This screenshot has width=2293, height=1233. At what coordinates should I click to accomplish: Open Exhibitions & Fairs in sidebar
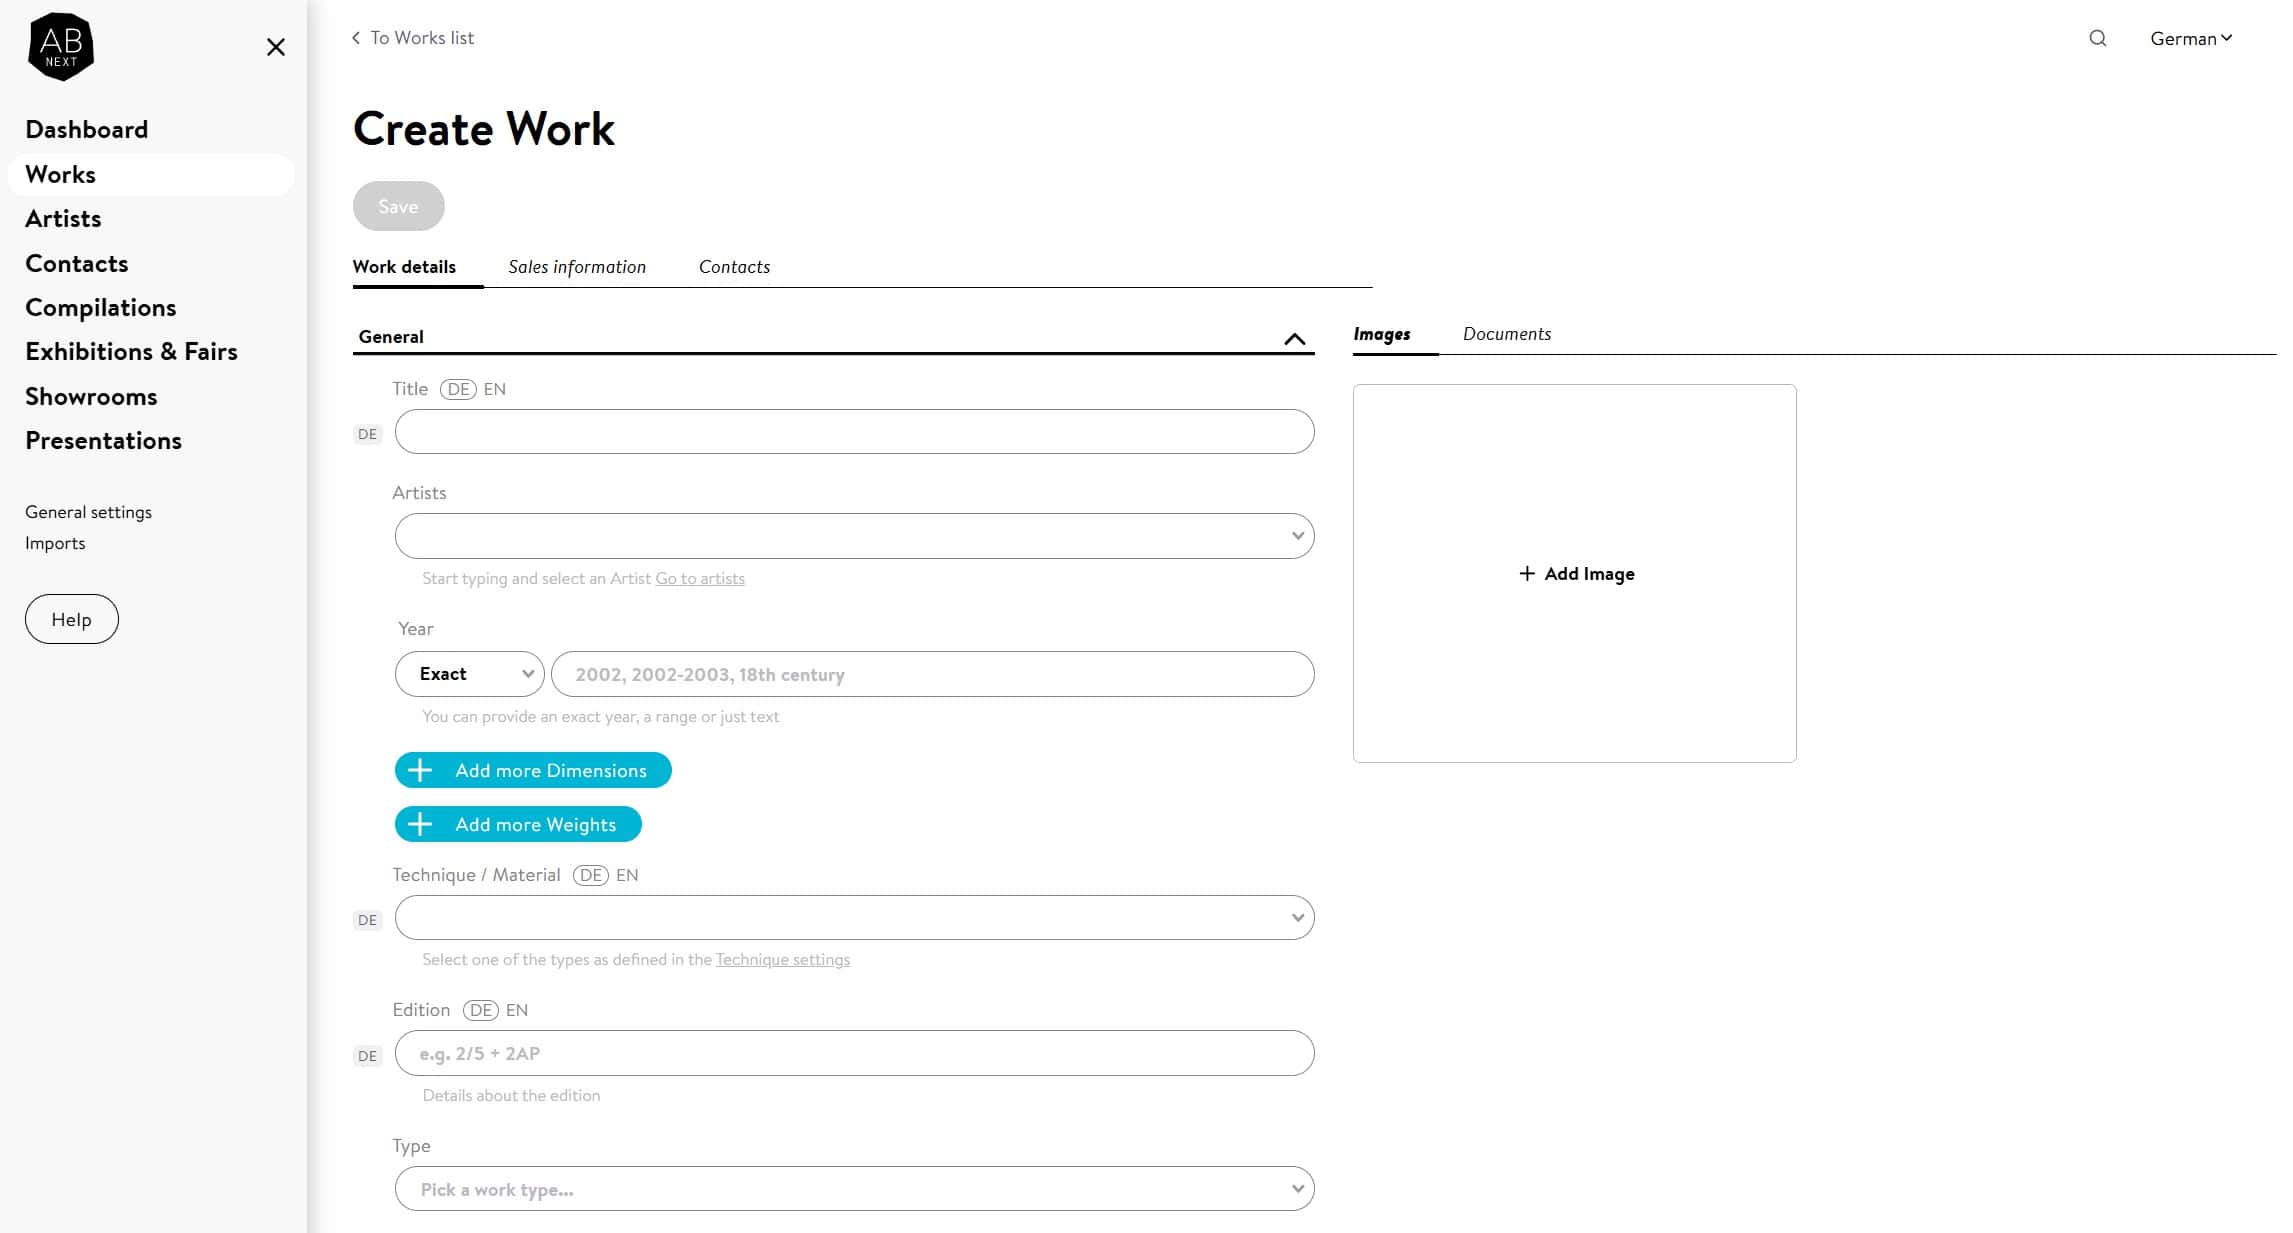click(131, 352)
